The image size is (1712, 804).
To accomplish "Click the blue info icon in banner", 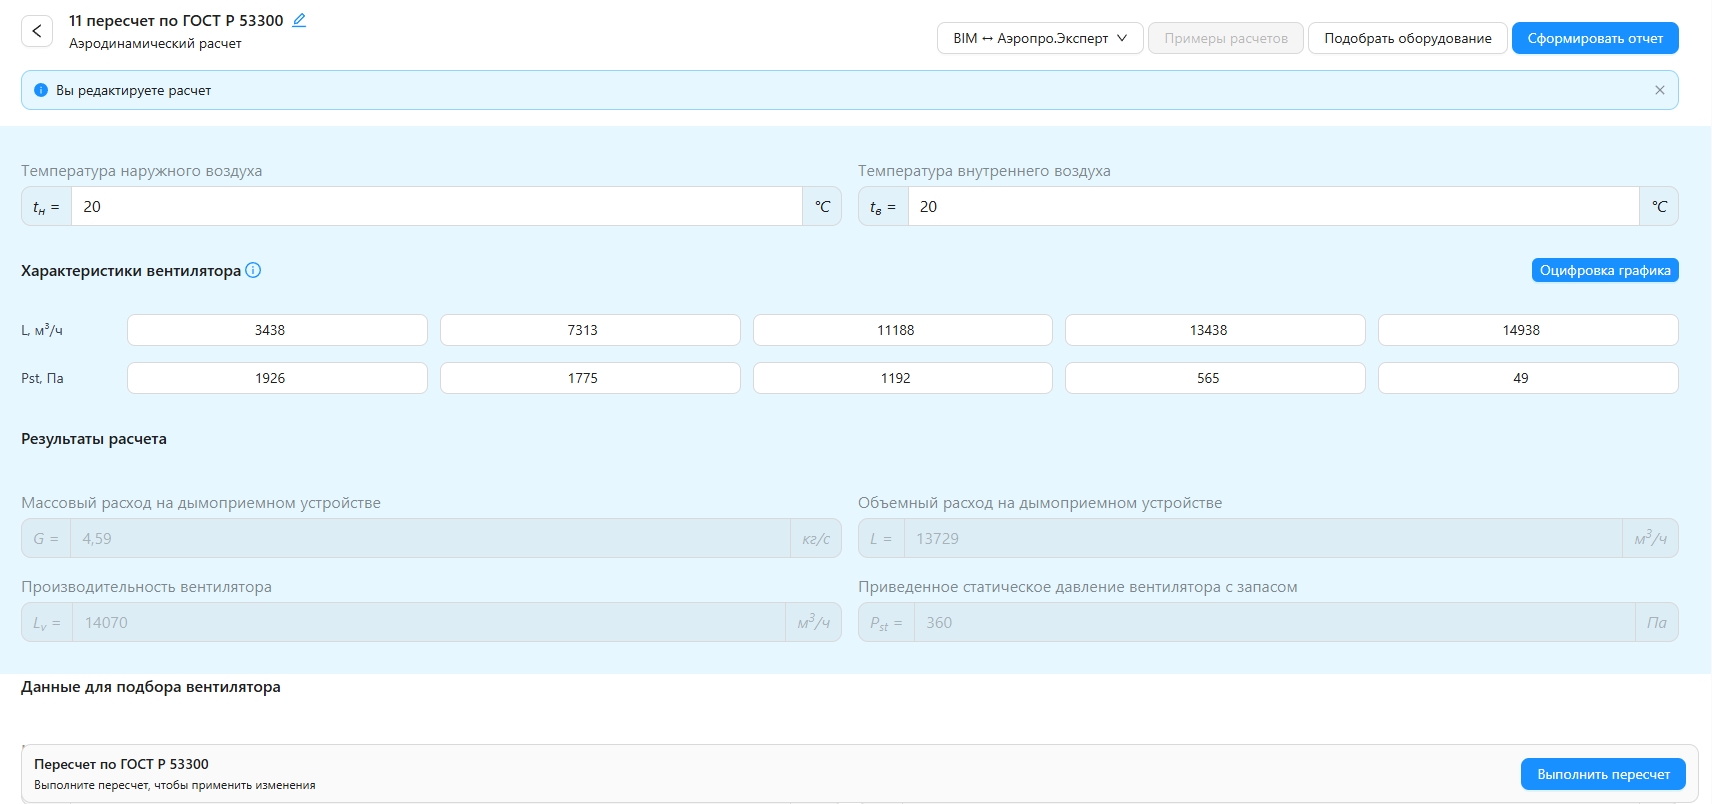I will [41, 90].
